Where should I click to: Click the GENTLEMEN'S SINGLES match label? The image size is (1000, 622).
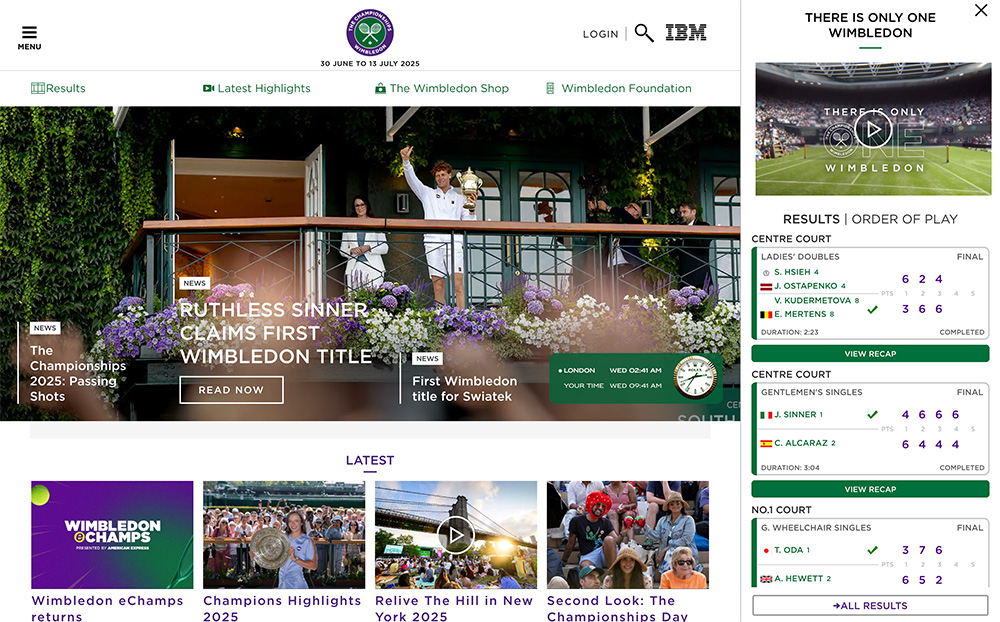(x=811, y=392)
